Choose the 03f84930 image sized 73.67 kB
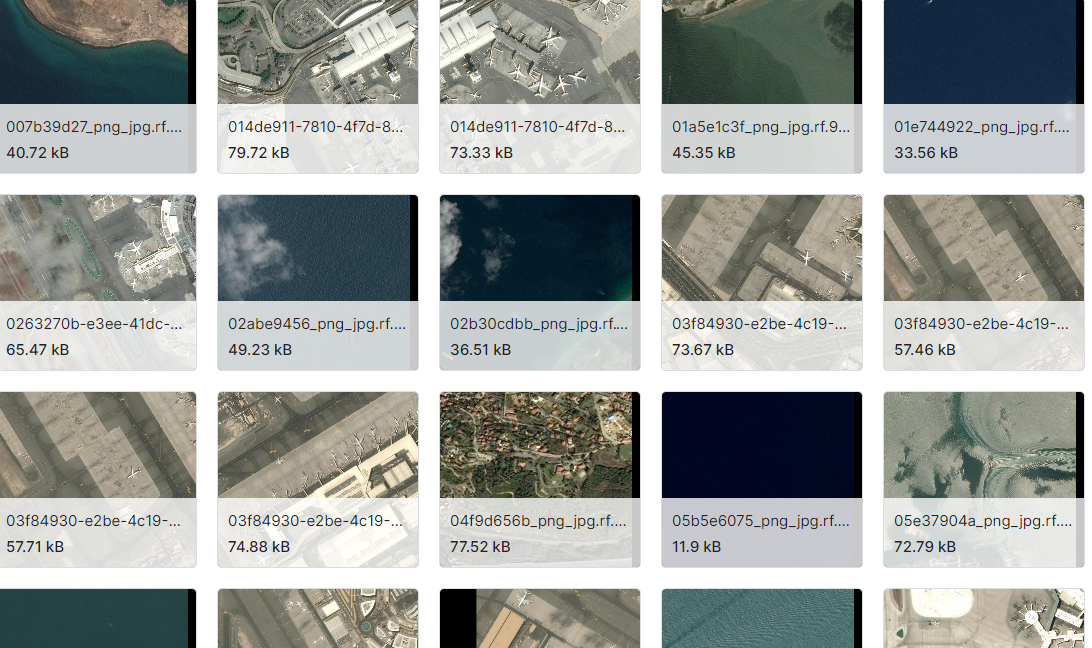The width and height of the screenshot is (1092, 648). click(x=761, y=248)
